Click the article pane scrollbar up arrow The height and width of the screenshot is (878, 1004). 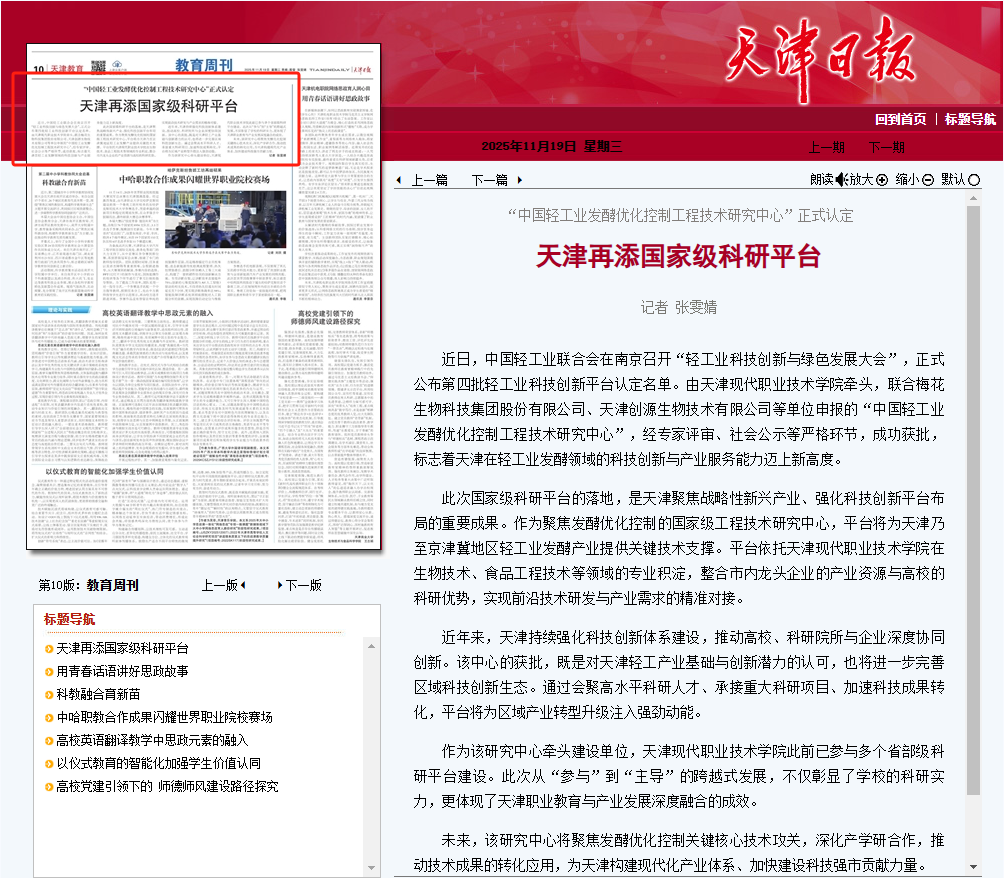click(x=973, y=199)
